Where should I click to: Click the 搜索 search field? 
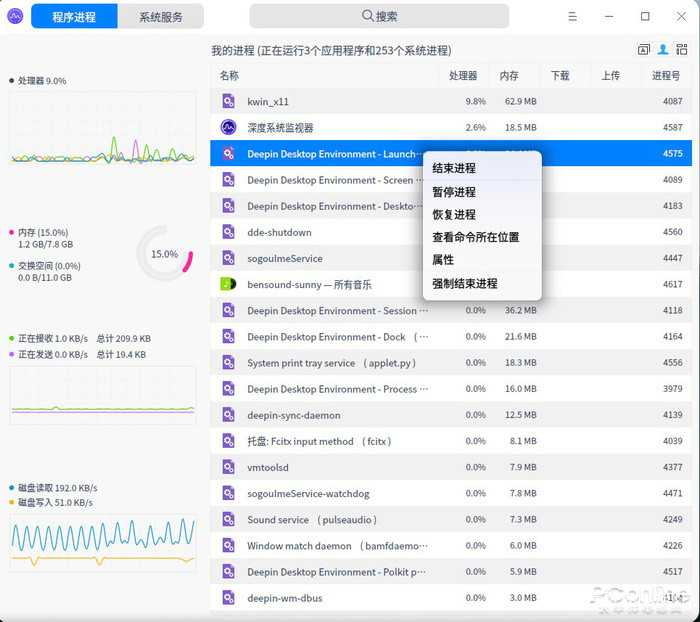(378, 16)
